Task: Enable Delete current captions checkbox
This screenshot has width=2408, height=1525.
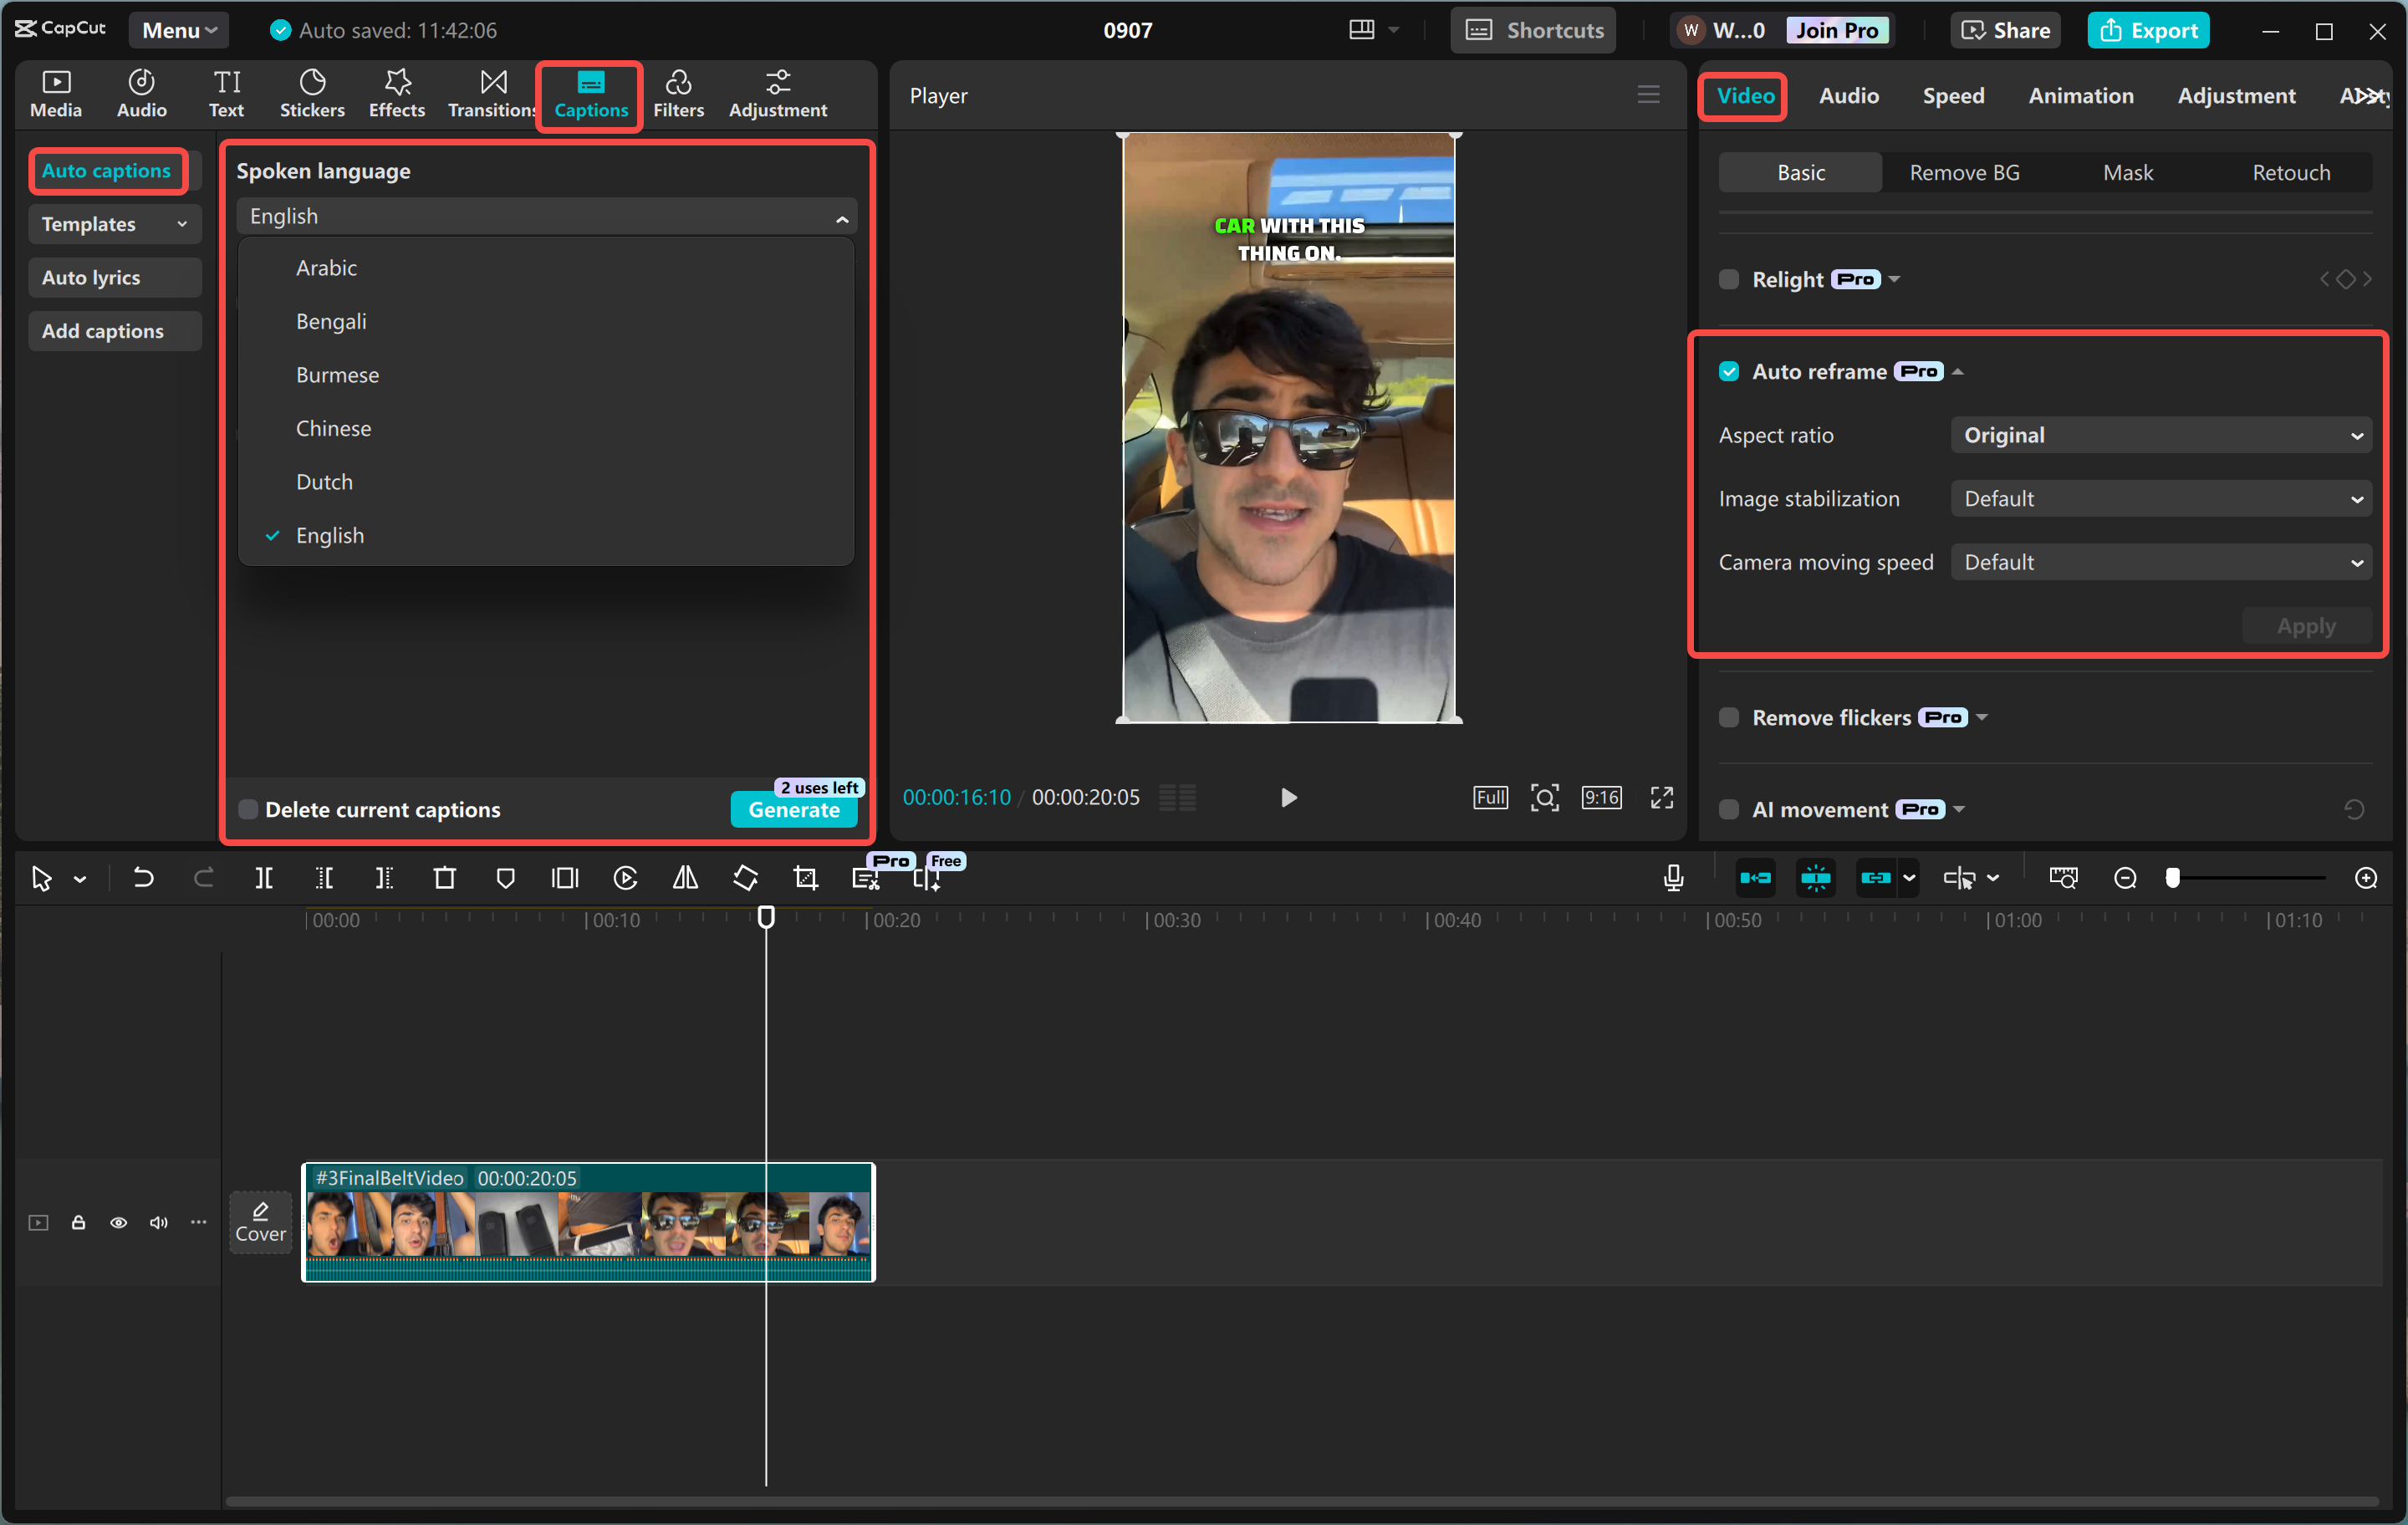Action: pos(248,809)
